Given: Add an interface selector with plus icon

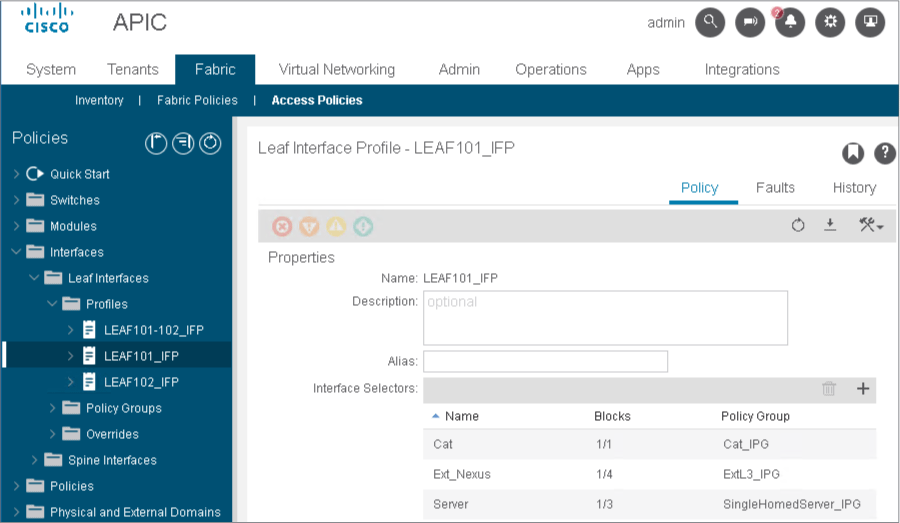Looking at the screenshot, I should coord(863,389).
